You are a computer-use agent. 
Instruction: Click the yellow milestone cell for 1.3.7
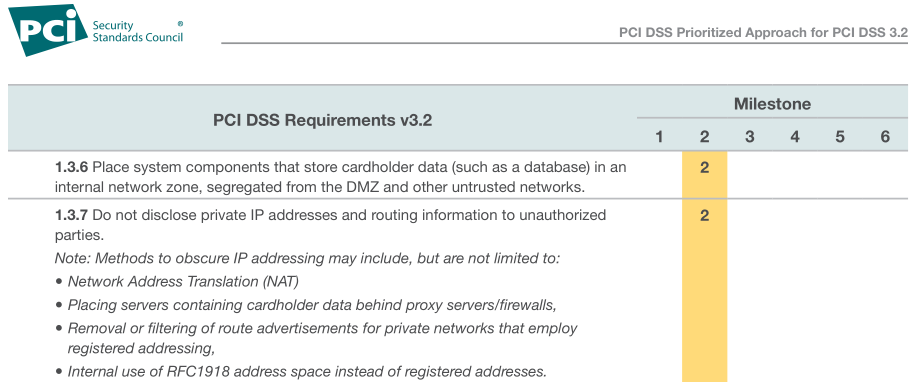click(x=705, y=290)
